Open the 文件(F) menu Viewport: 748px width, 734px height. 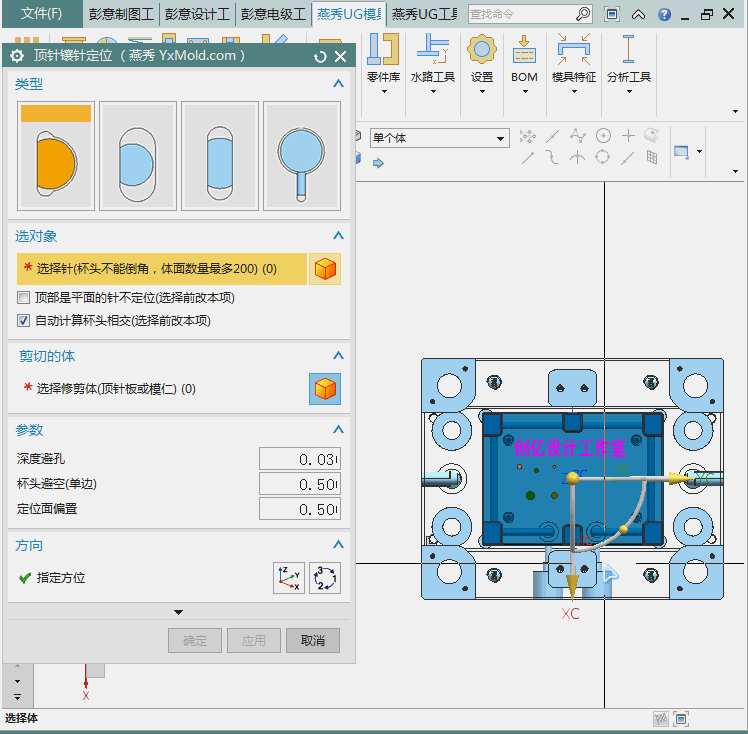tap(42, 13)
